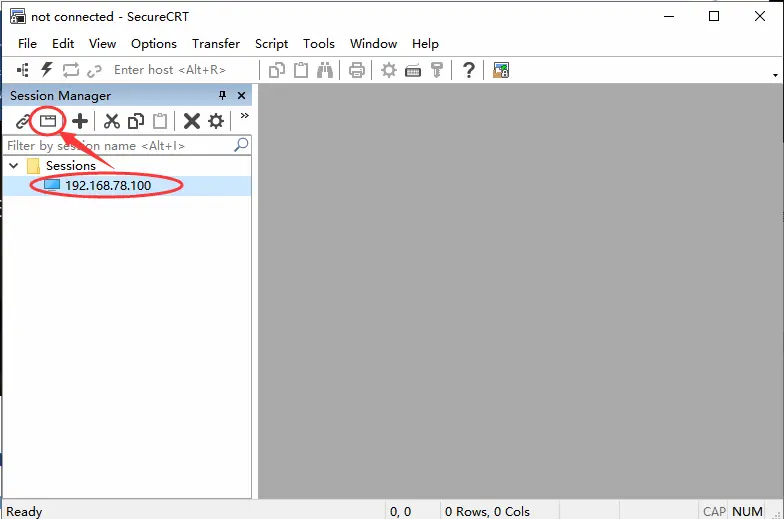Open the Edit menu
This screenshot has width=784, height=519.
pos(63,44)
